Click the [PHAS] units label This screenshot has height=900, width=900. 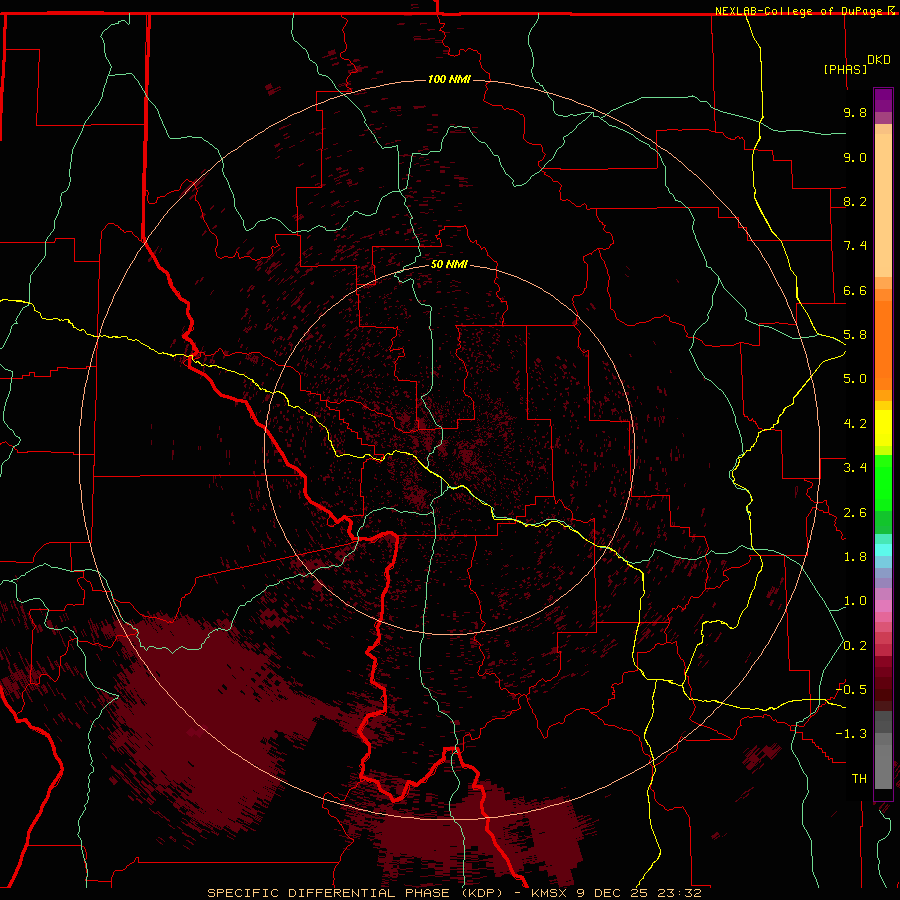tap(845, 69)
